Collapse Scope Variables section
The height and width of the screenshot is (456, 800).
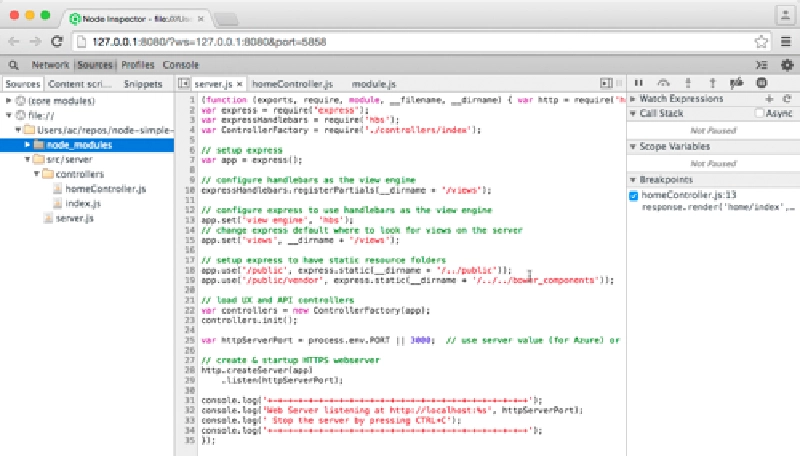pos(633,146)
